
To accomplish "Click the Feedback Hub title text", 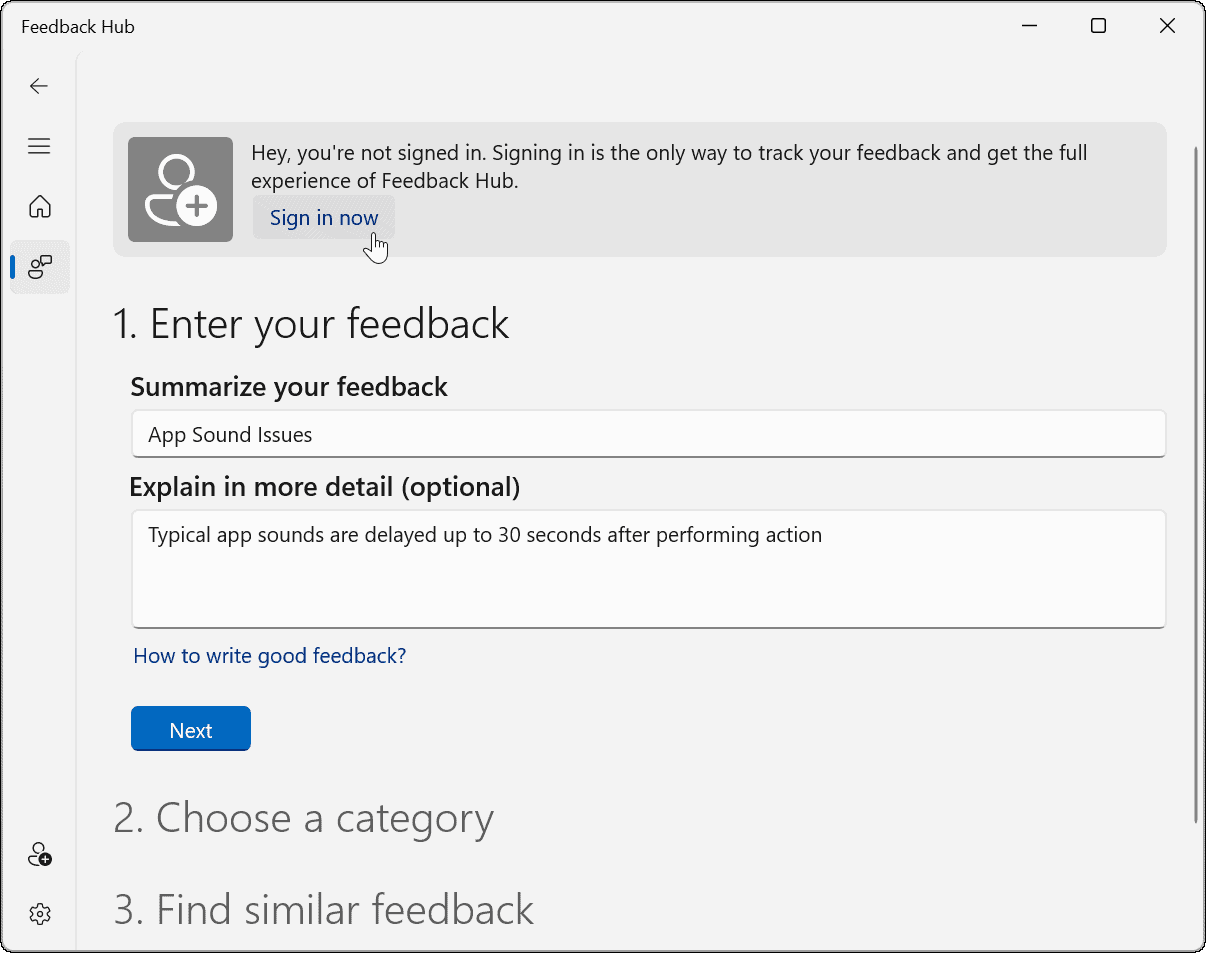I will coord(77,27).
